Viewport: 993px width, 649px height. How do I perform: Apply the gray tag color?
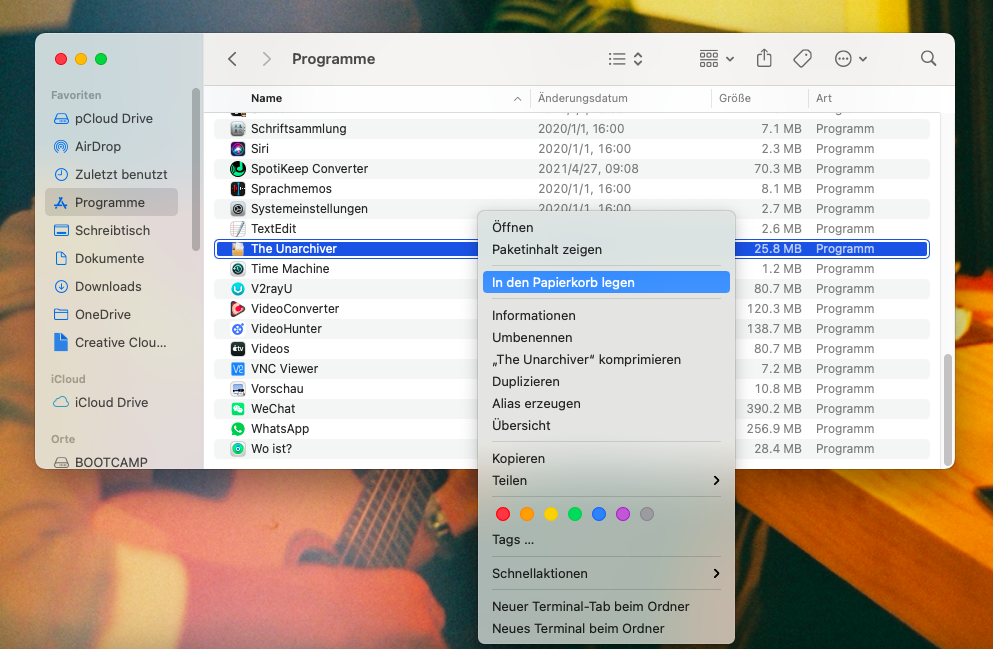pos(647,514)
